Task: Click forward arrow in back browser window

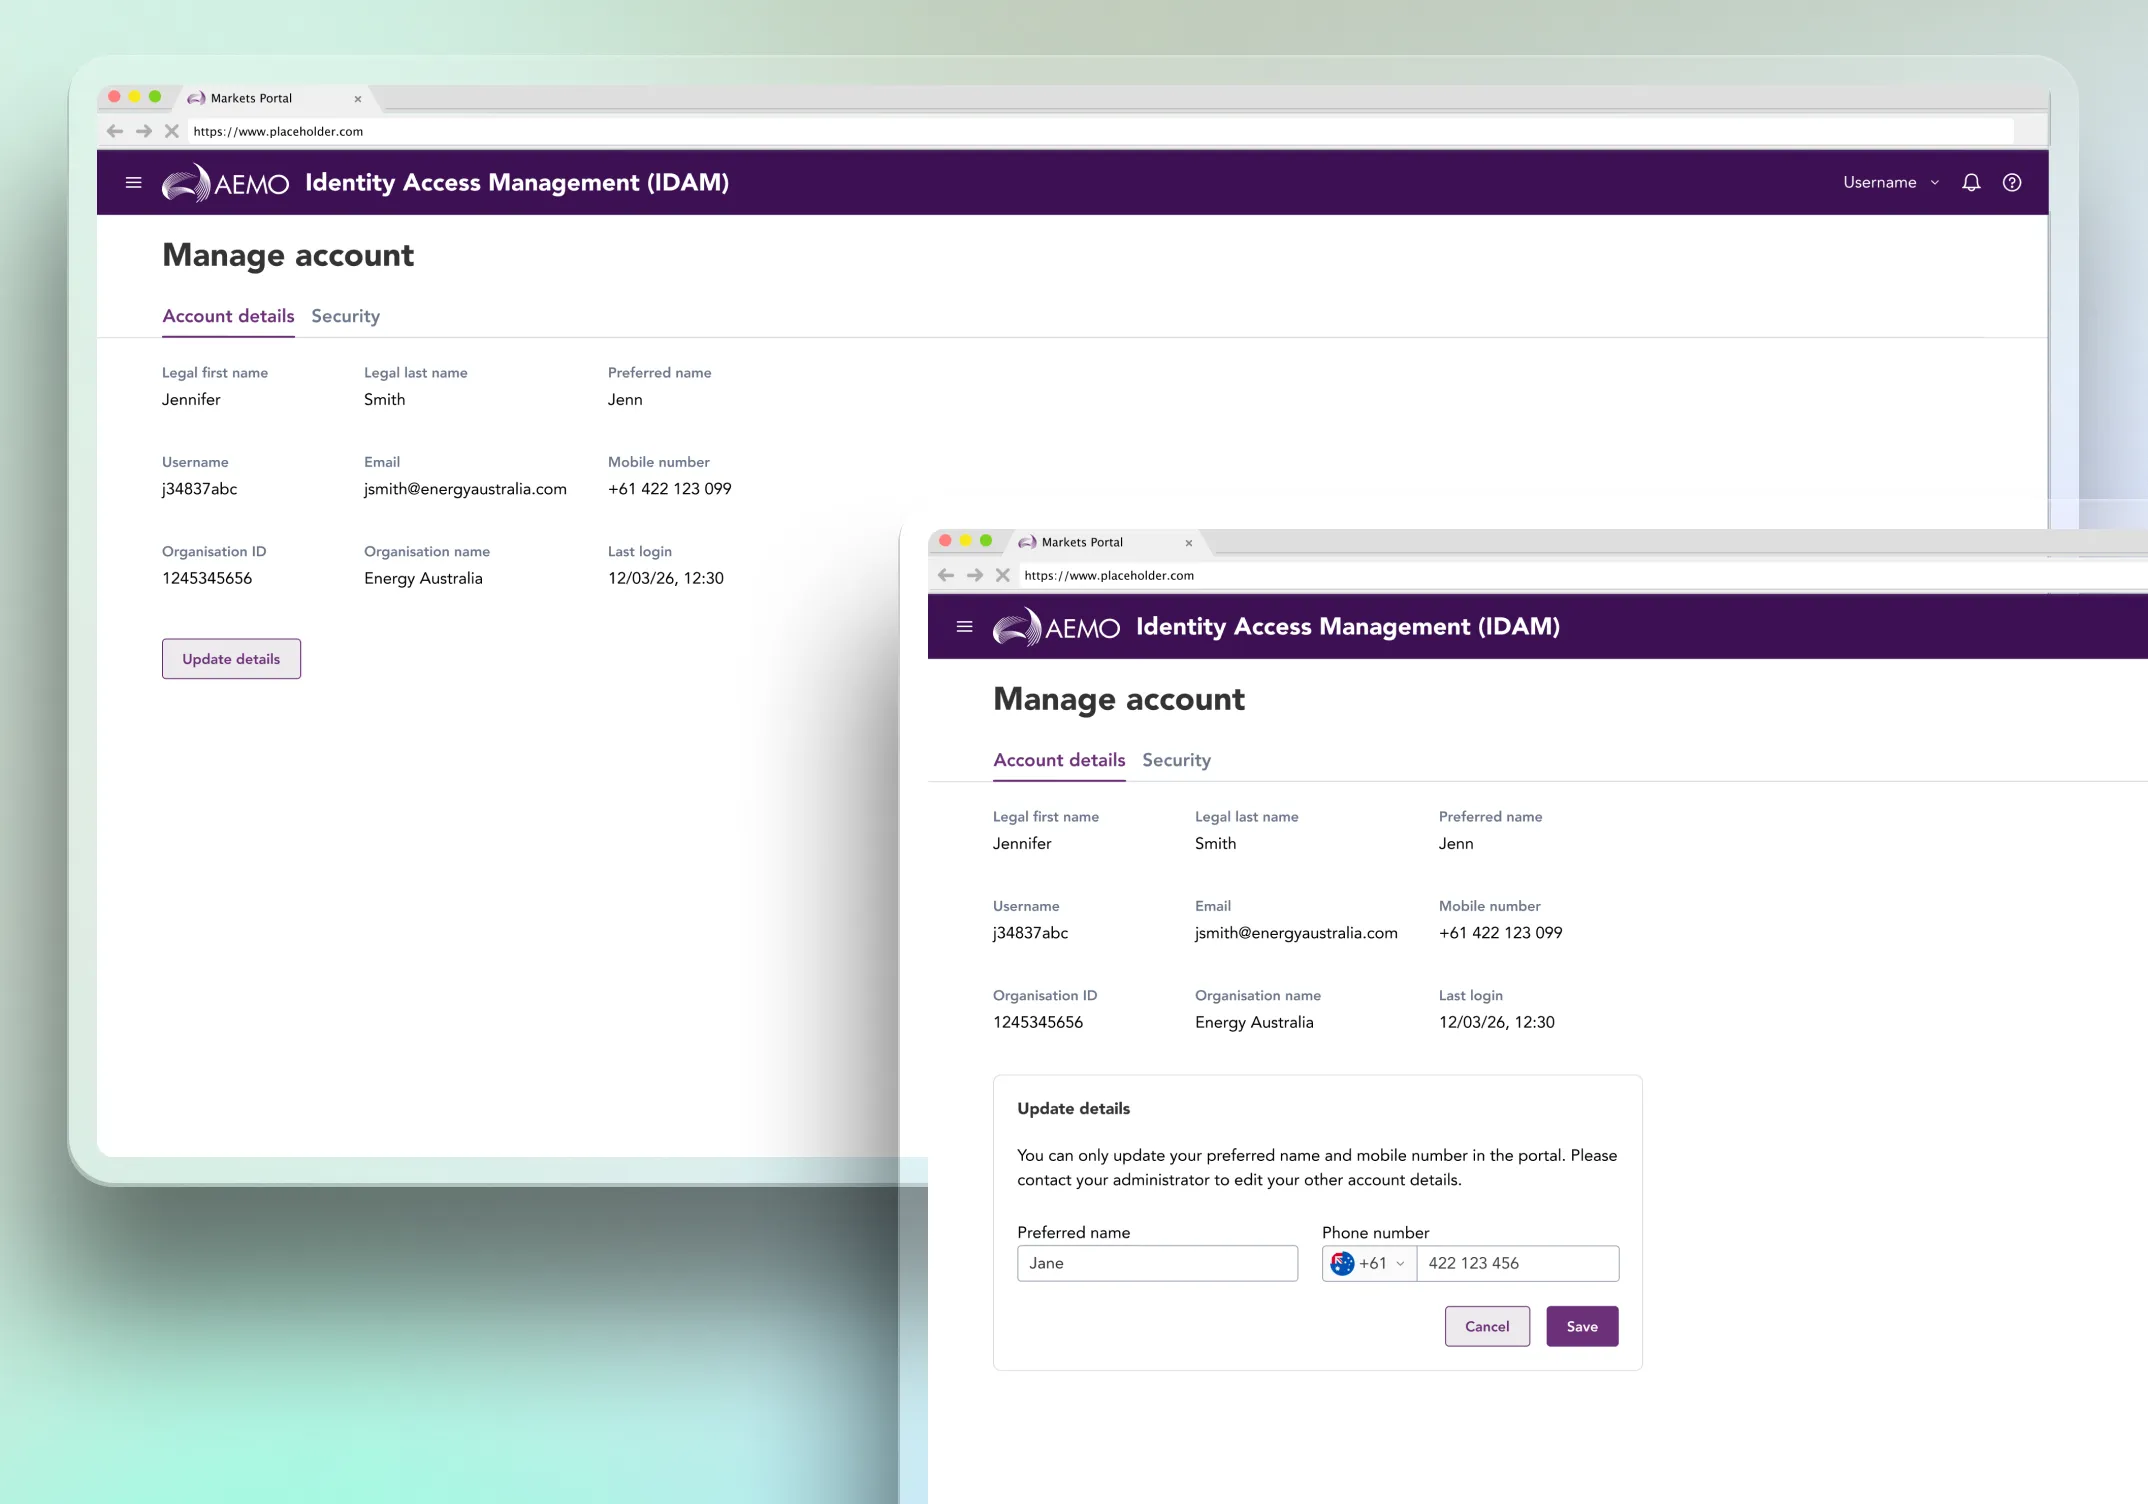Action: click(144, 131)
